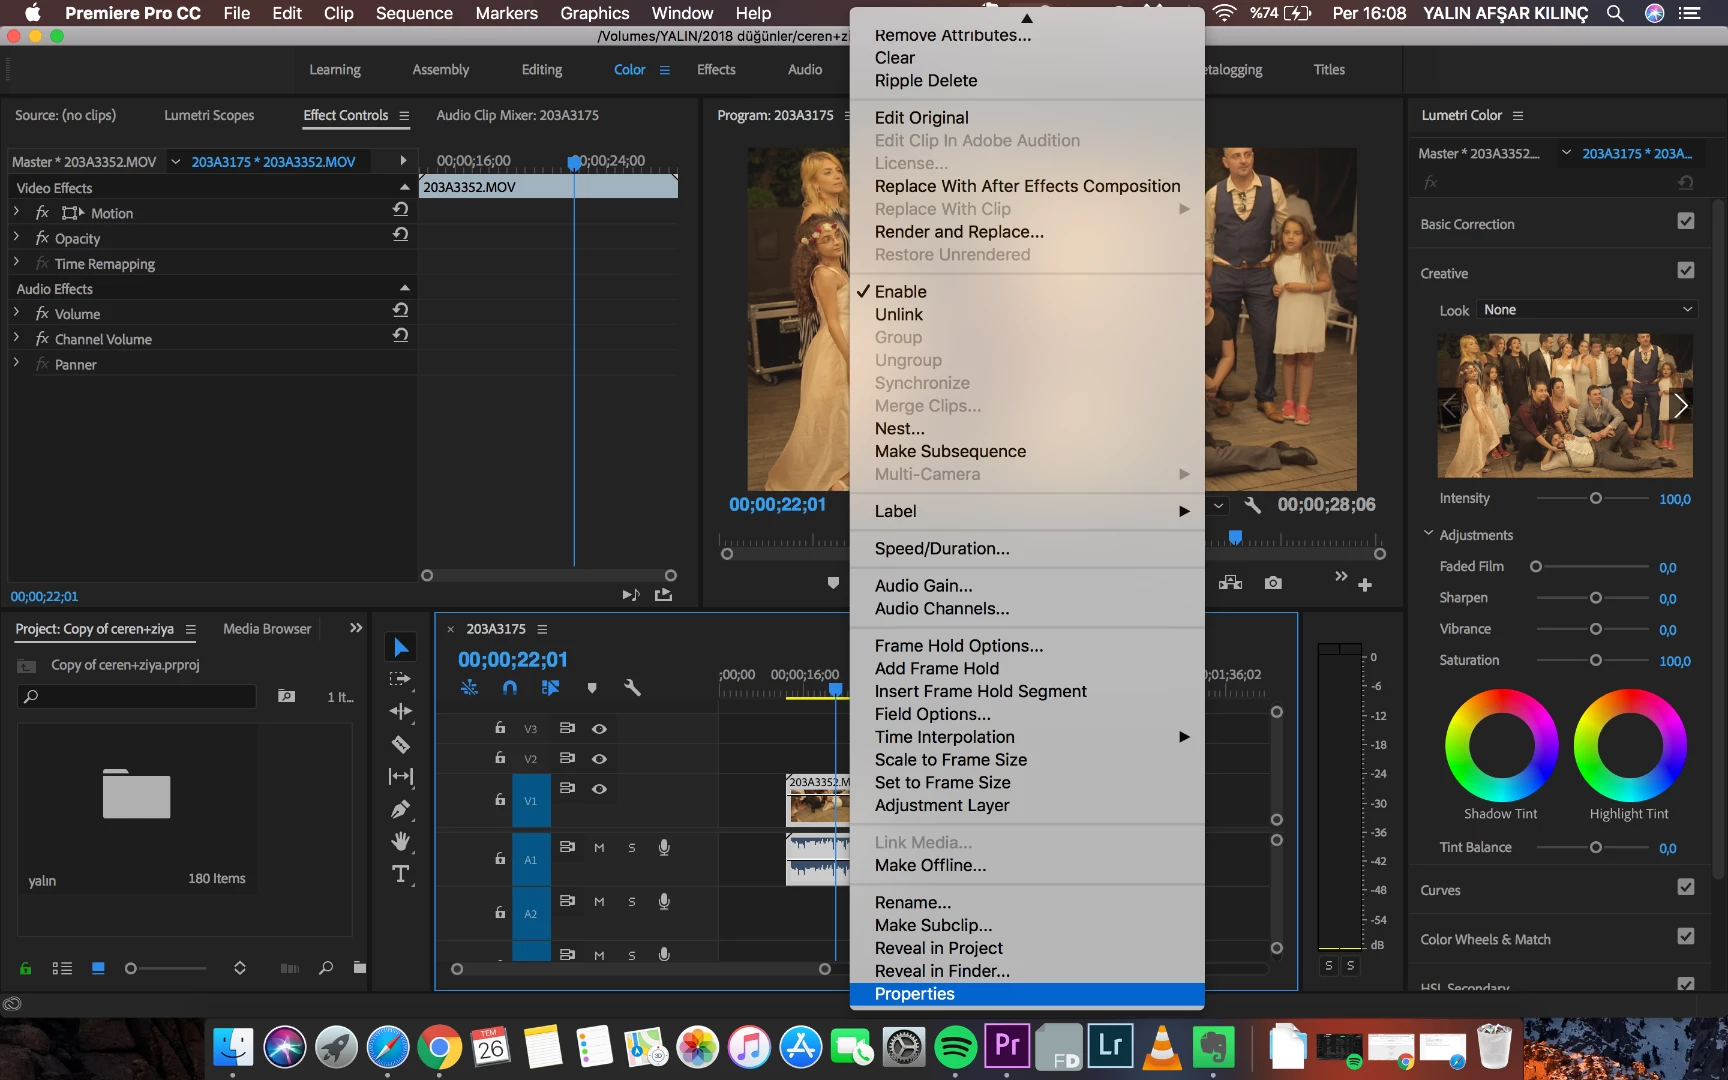Image resolution: width=1728 pixels, height=1080 pixels.
Task: Expand the Volume audio effect
Action: (17, 313)
